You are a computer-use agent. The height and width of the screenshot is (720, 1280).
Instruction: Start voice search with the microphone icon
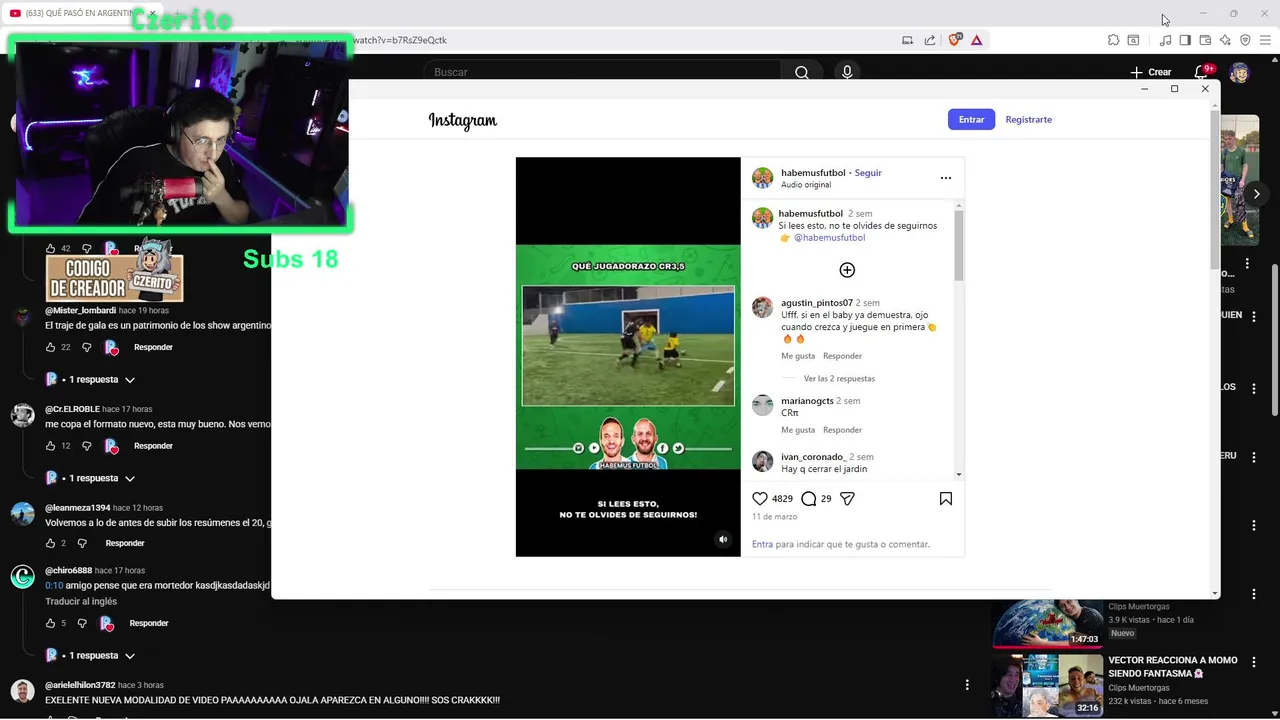pos(847,72)
